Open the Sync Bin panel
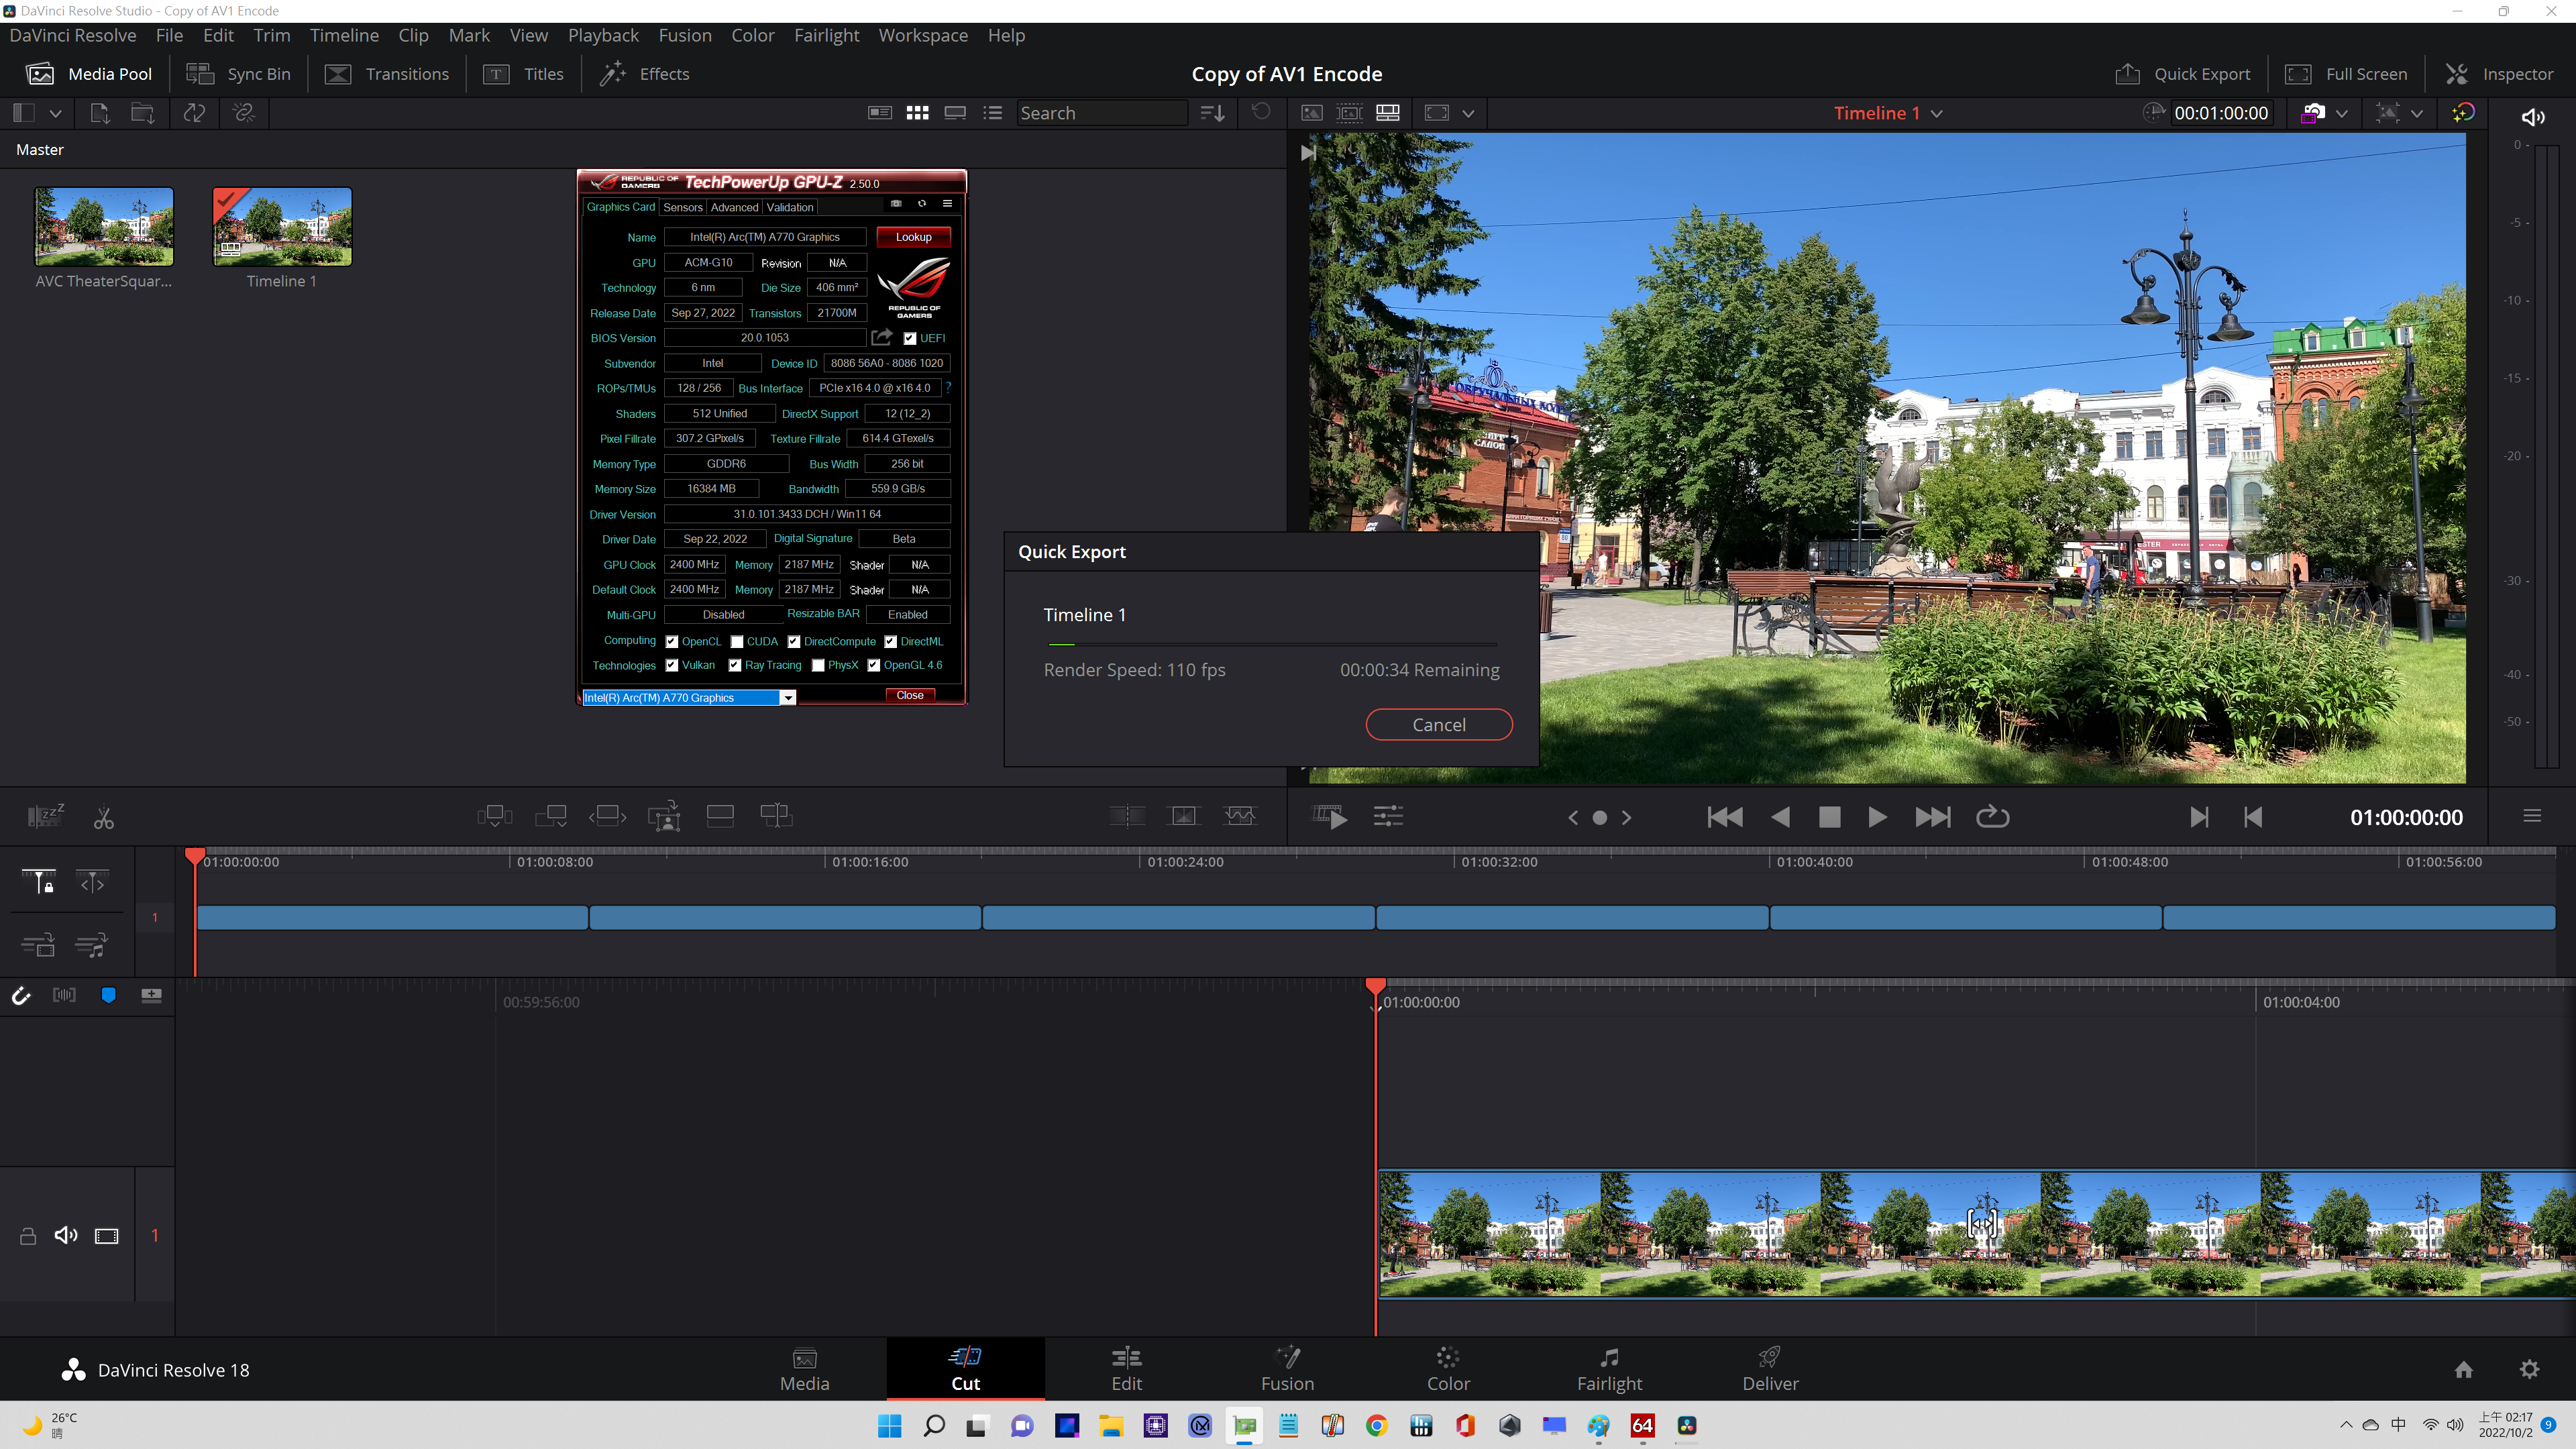2576x1449 pixels. click(239, 74)
